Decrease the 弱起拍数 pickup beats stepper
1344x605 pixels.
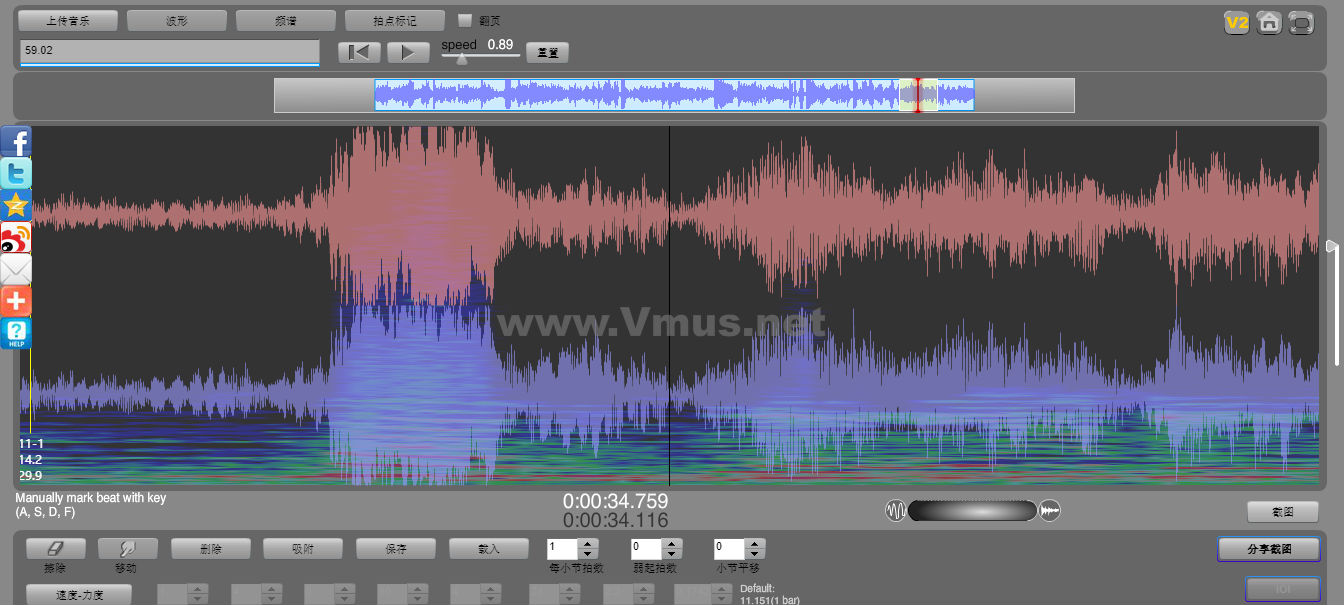click(x=672, y=554)
